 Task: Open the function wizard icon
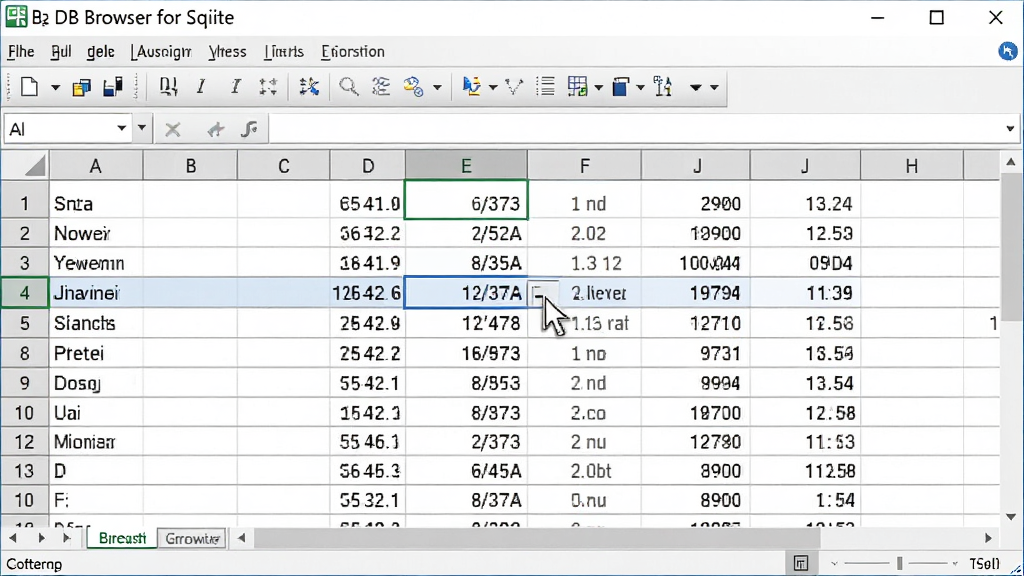pos(249,129)
